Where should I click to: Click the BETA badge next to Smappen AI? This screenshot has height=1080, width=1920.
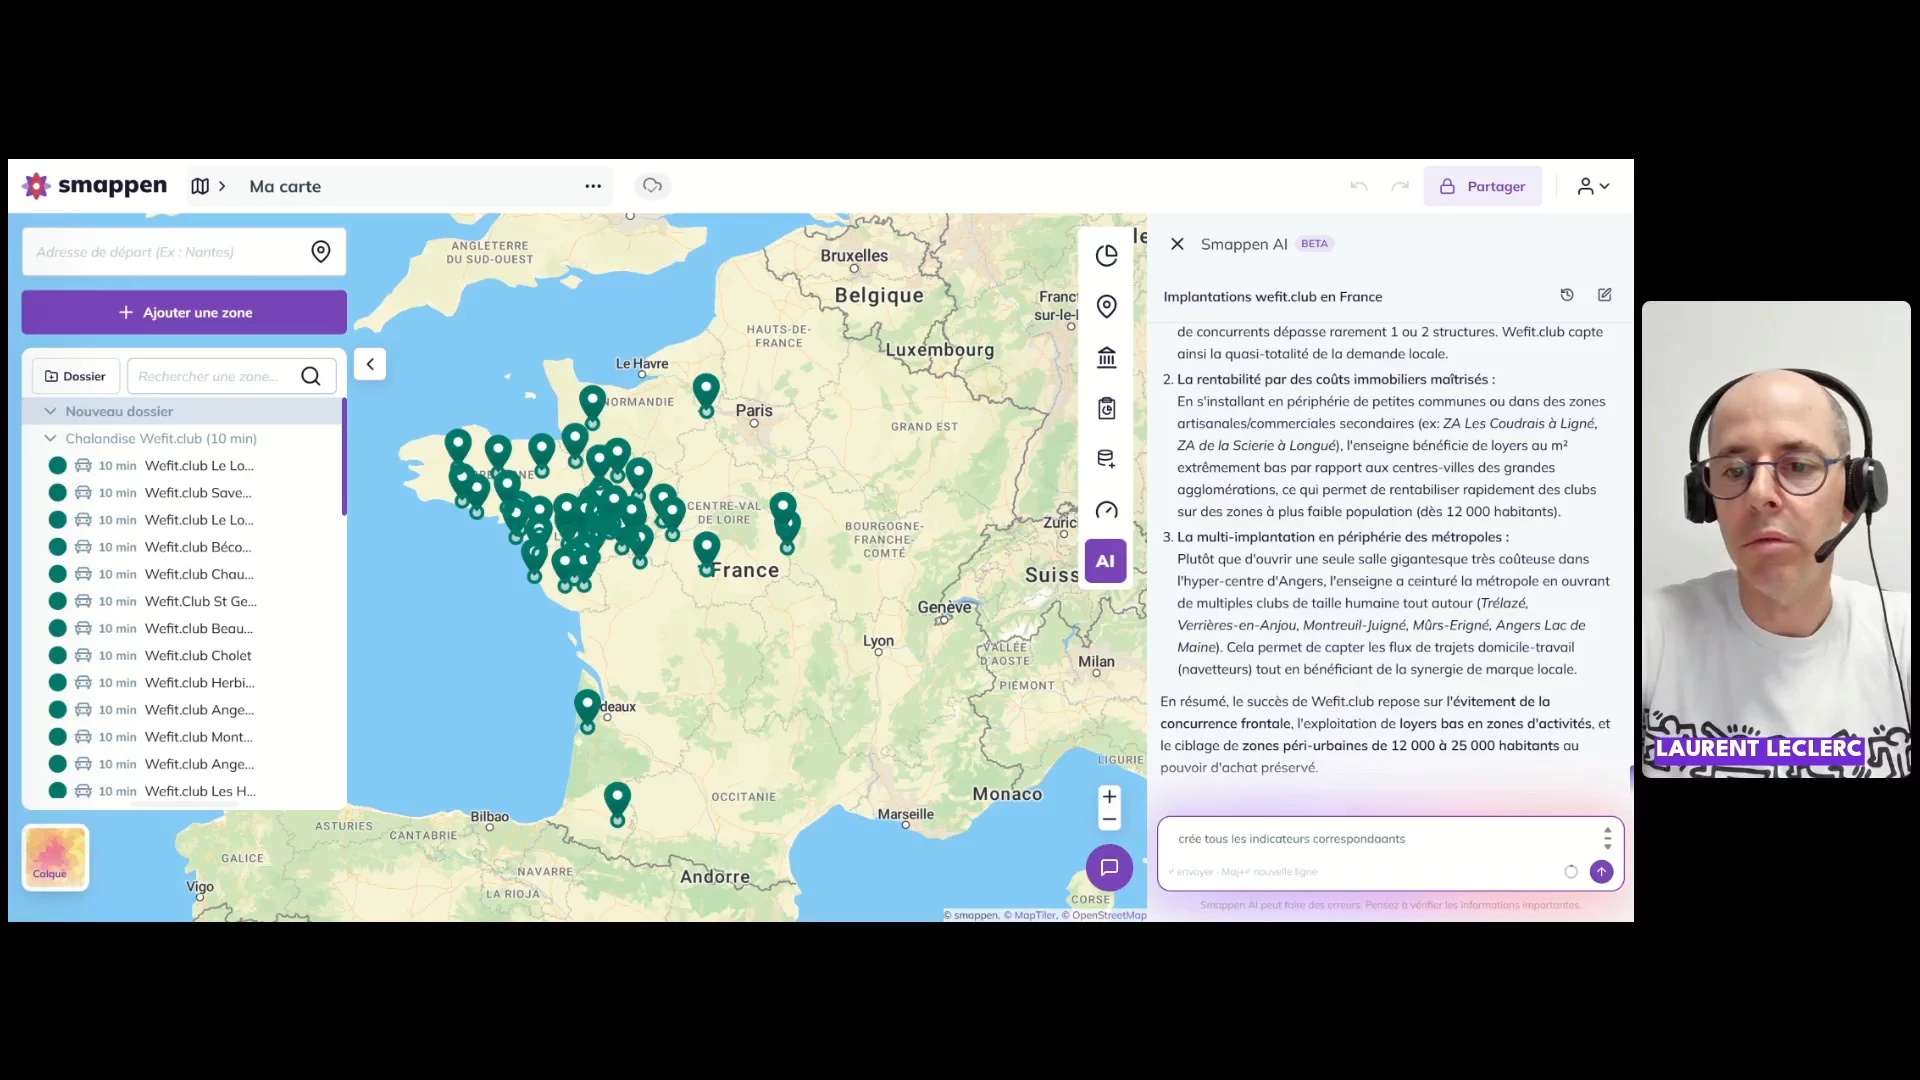pos(1314,244)
